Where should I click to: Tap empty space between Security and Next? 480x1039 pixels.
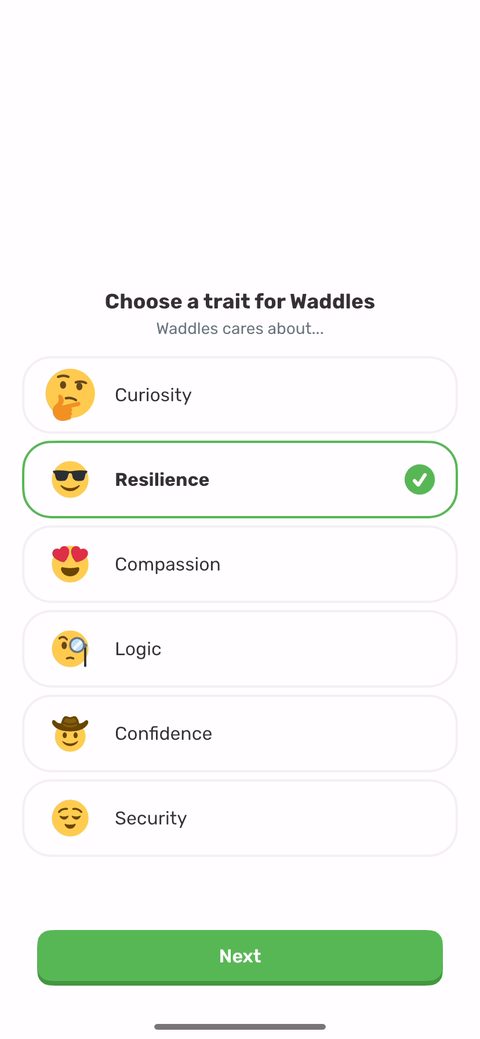[x=240, y=893]
